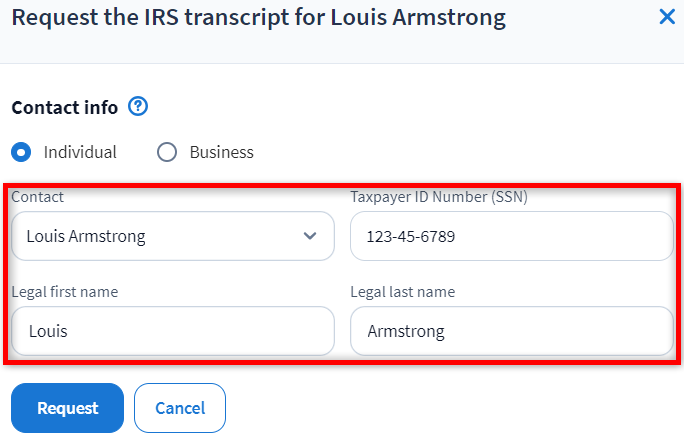
Task: Close the IRS transcript request dialog
Action: (667, 17)
